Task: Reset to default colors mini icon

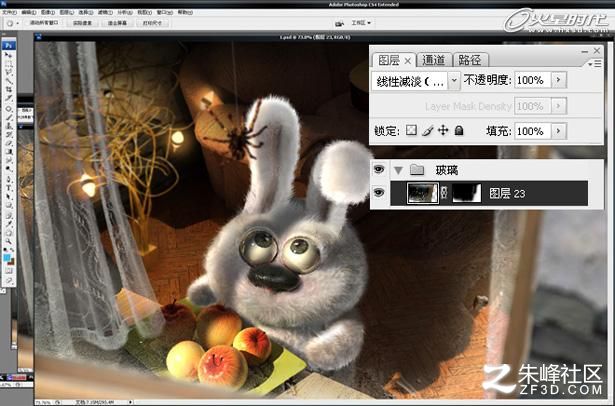Action: tap(5, 249)
